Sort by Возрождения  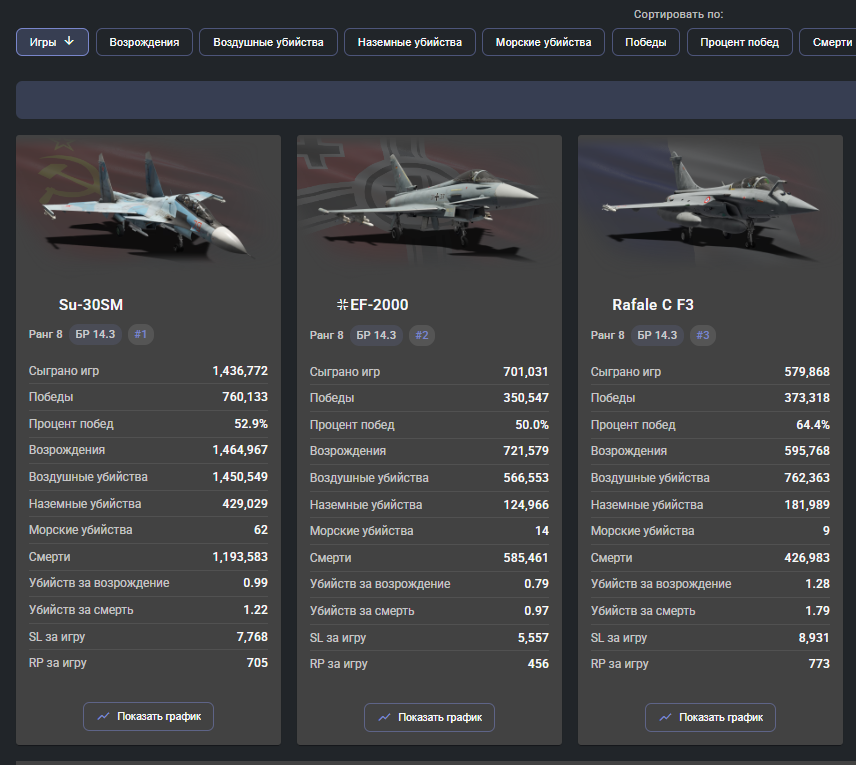[144, 42]
